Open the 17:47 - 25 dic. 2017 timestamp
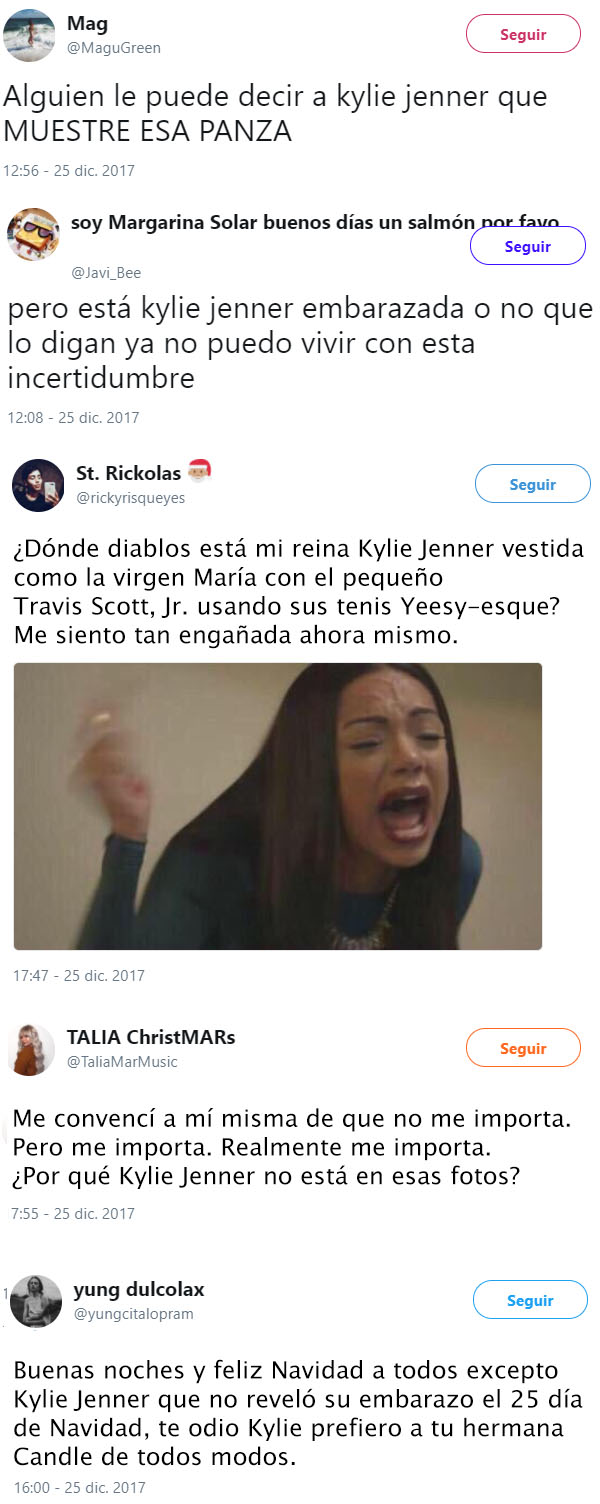The image size is (600, 1504). tap(79, 975)
